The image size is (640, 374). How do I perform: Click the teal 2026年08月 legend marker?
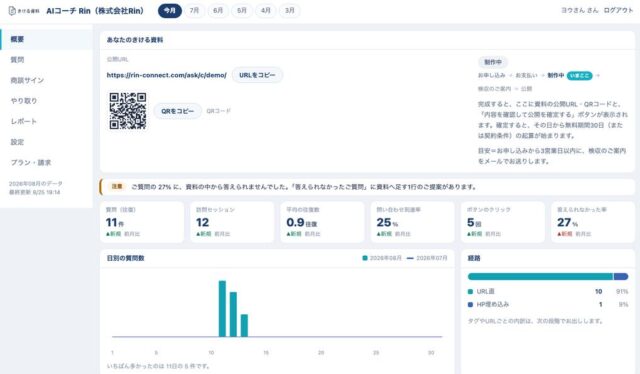[365, 258]
